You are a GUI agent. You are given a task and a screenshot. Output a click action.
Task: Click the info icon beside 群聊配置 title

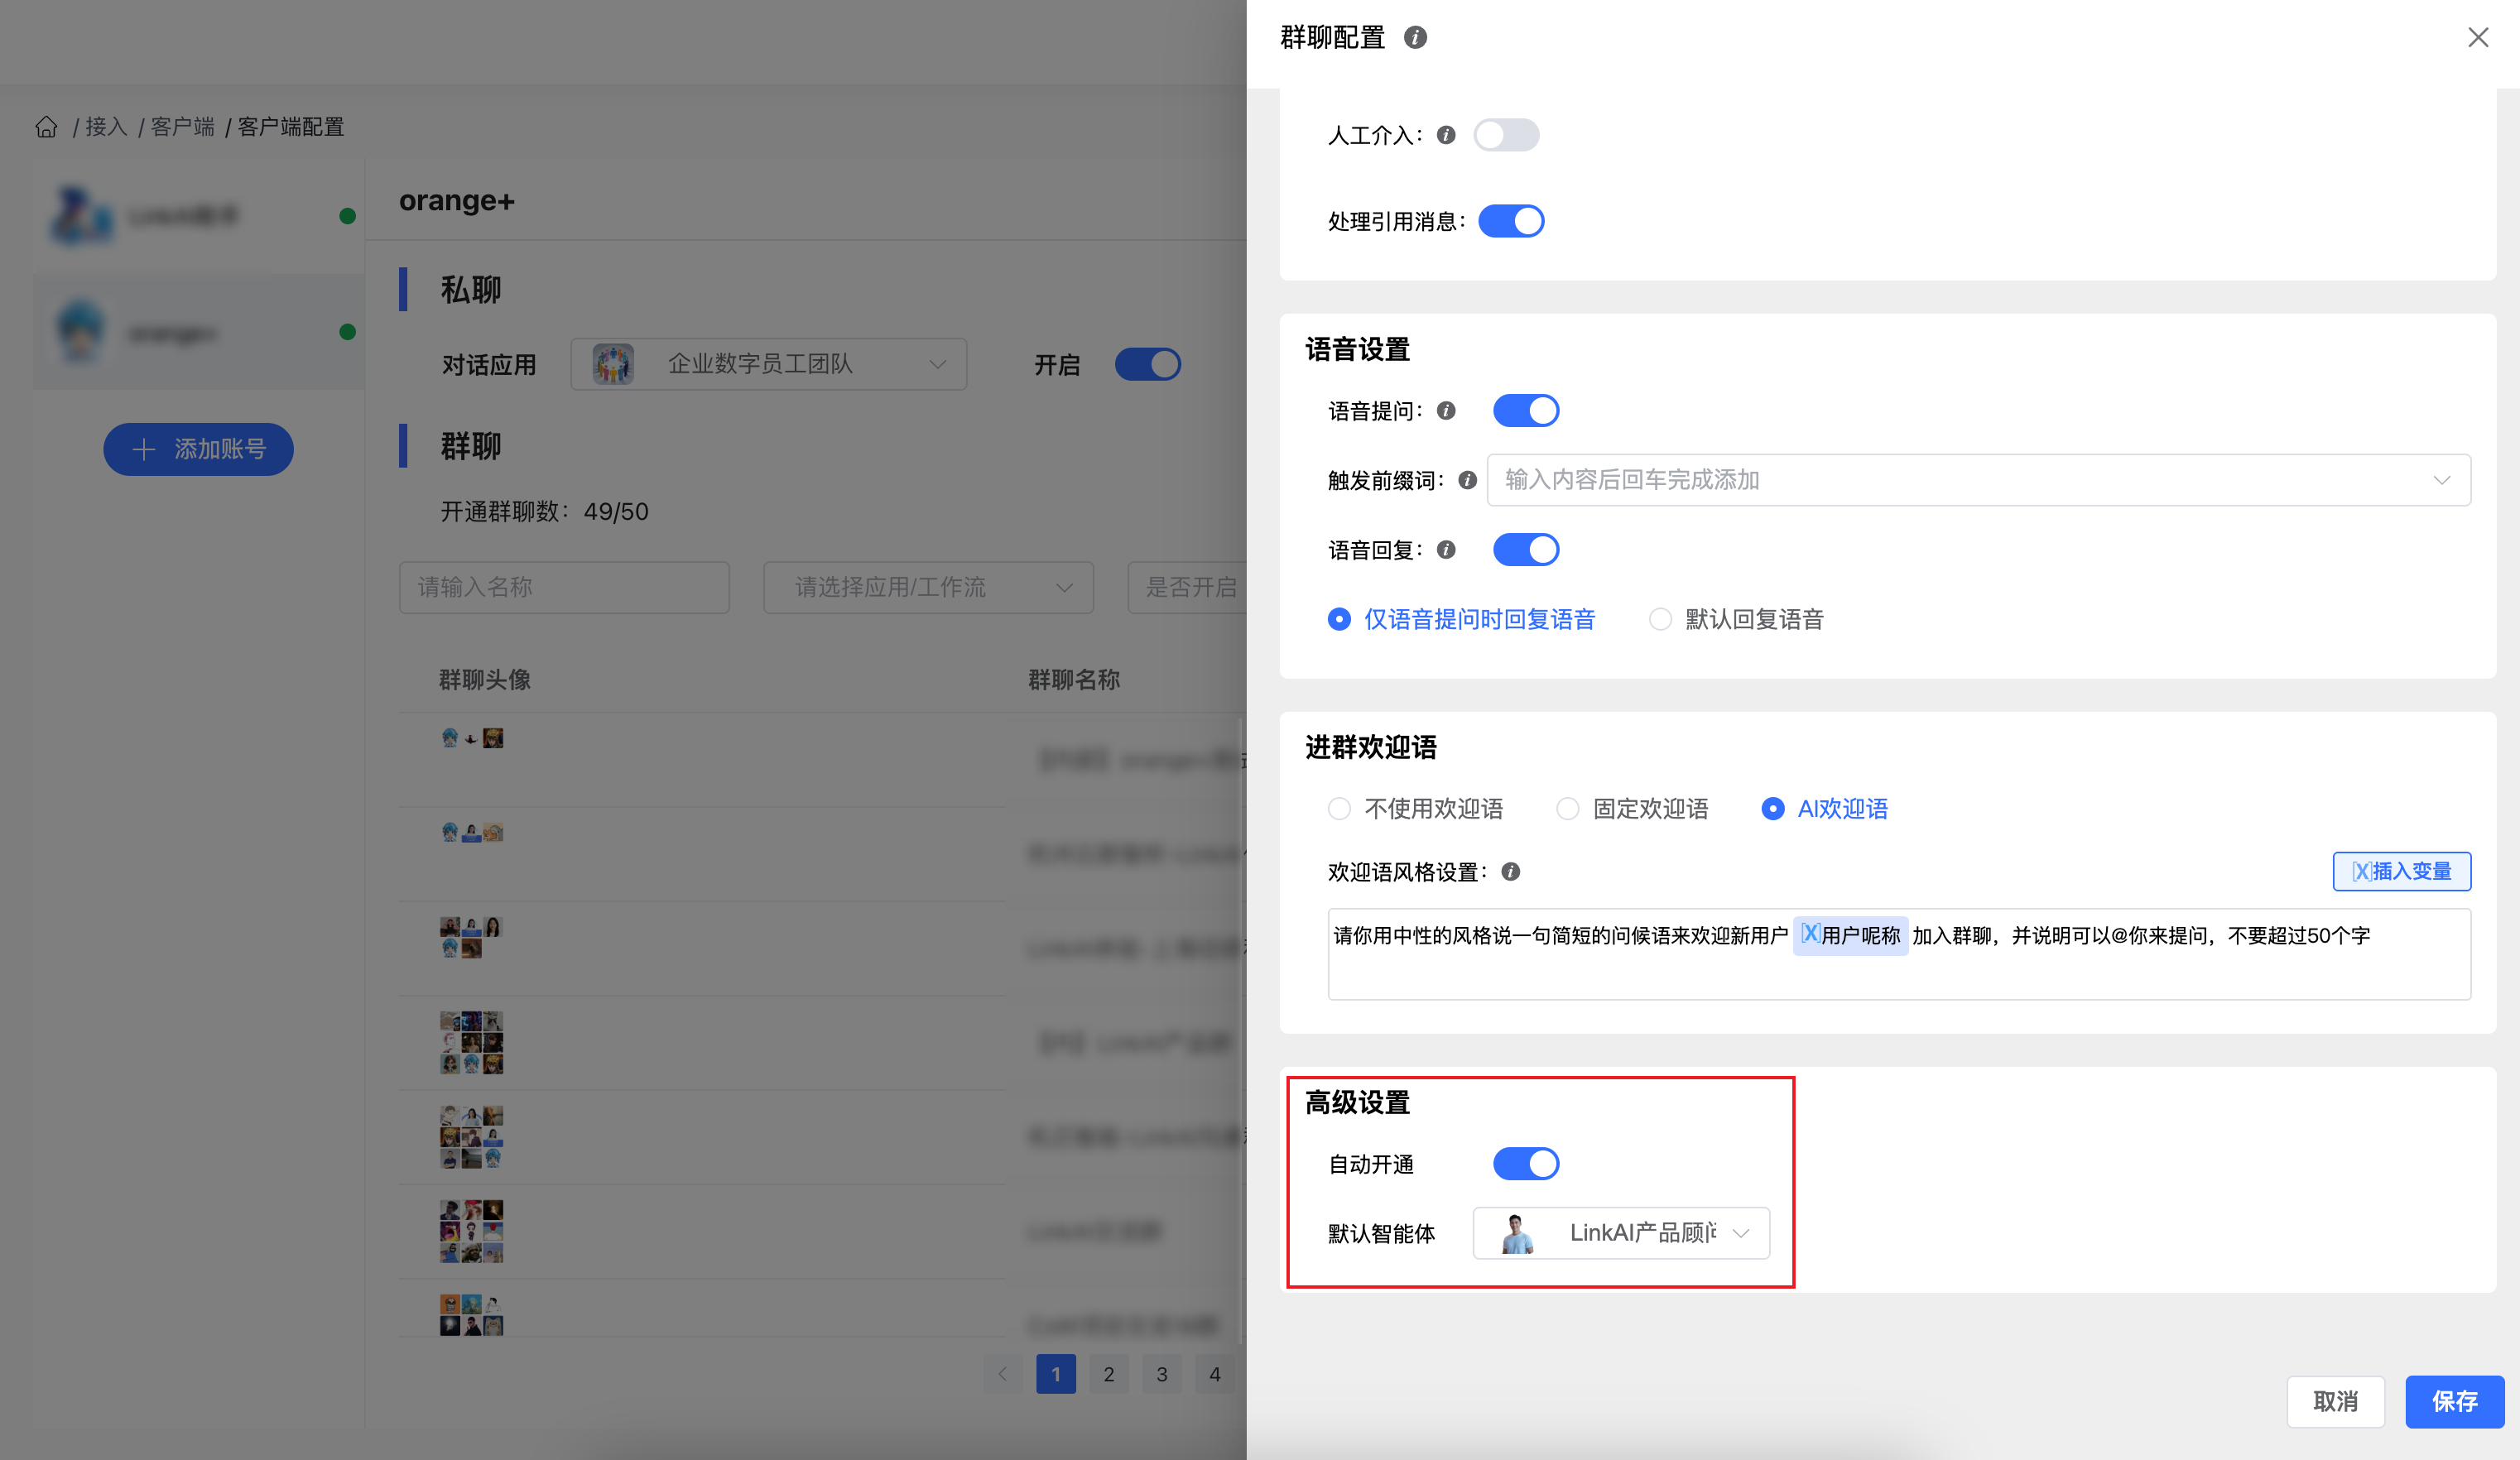pyautogui.click(x=1415, y=38)
